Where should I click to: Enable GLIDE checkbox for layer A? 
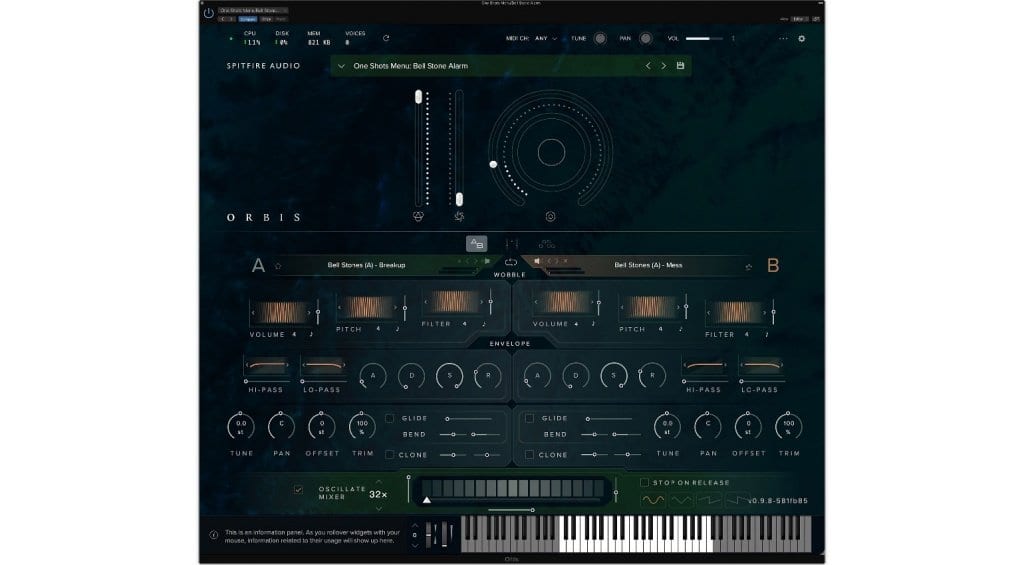390,418
